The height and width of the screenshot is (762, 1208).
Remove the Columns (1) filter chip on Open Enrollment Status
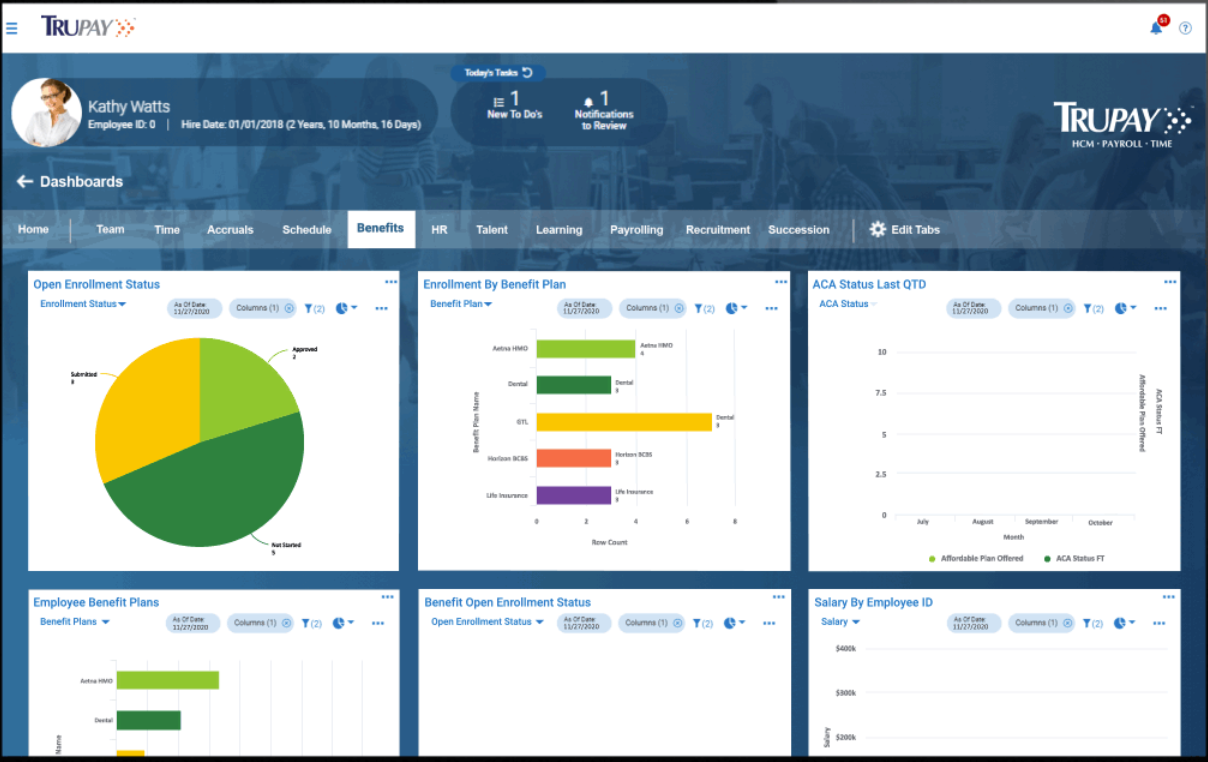click(x=288, y=308)
